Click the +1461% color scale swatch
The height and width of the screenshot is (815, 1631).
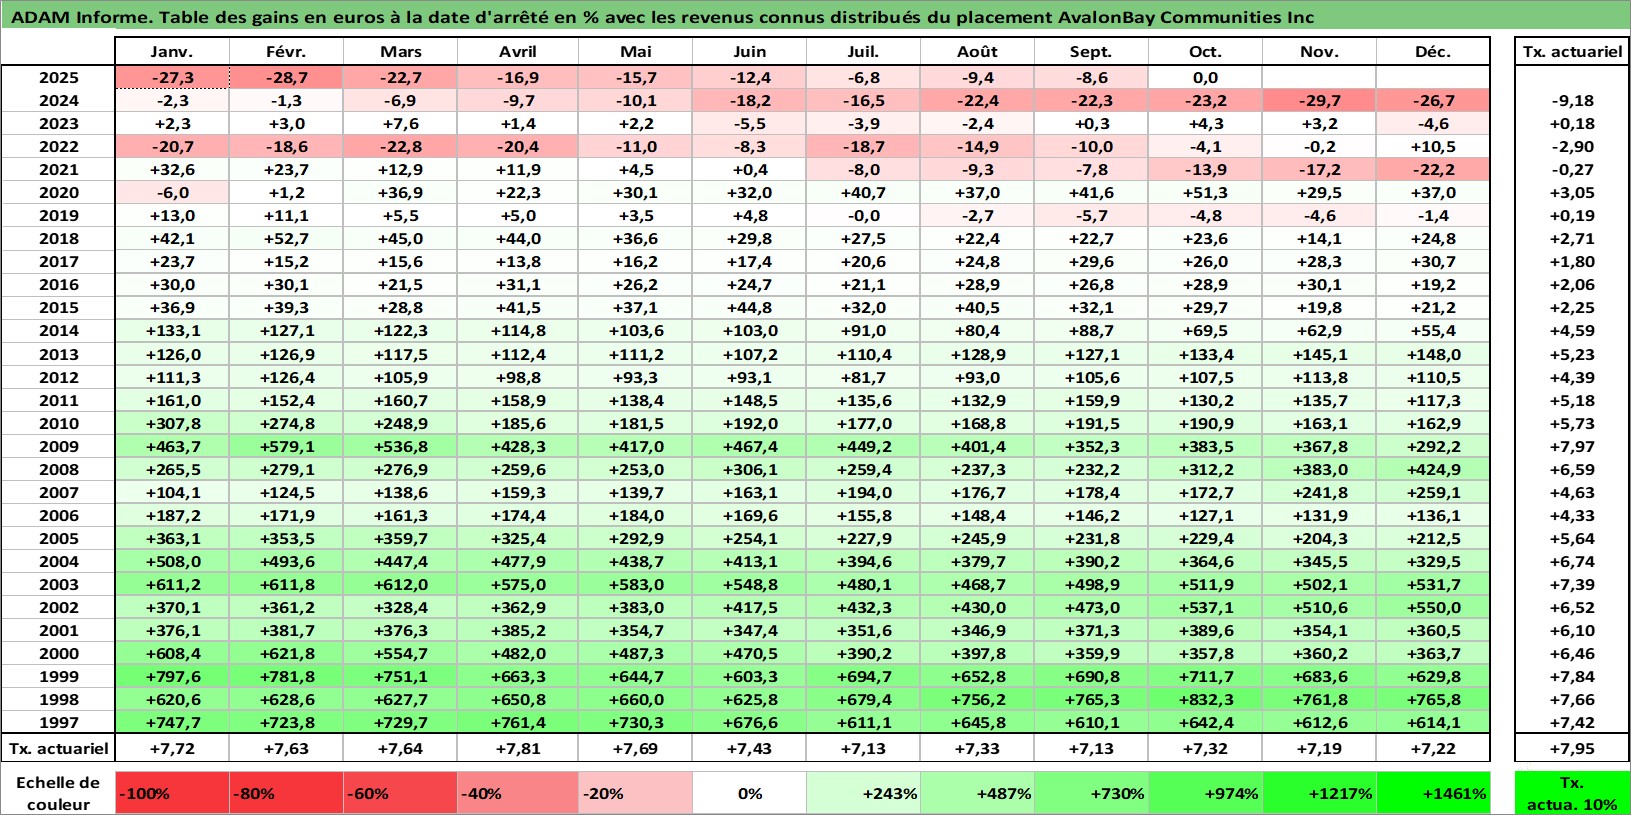[x=1433, y=793]
